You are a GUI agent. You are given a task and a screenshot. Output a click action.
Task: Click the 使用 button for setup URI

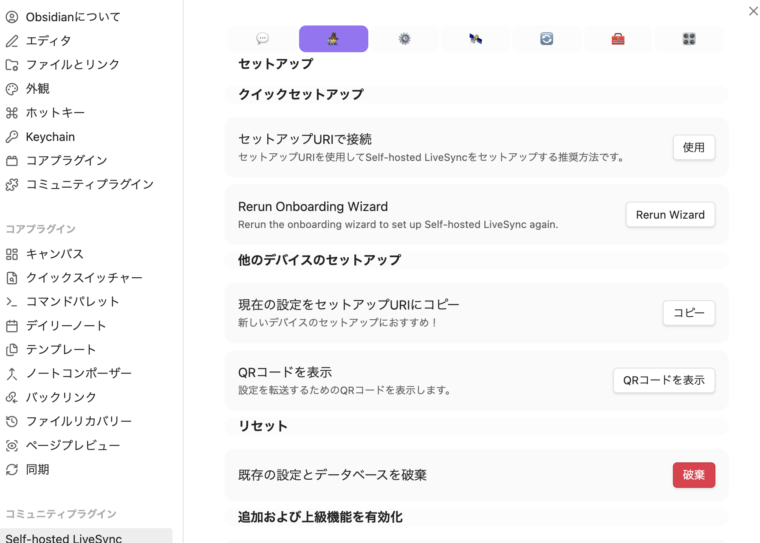click(694, 147)
